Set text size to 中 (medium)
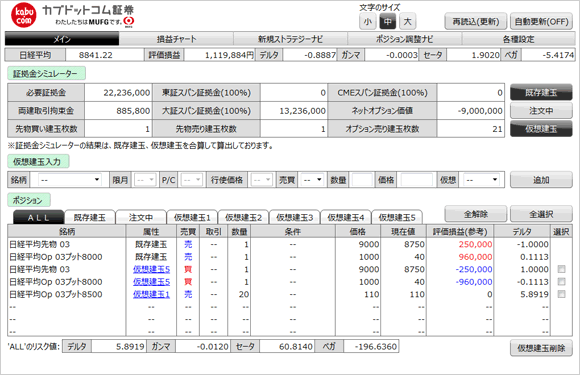This screenshot has height=375, width=580. (388, 21)
